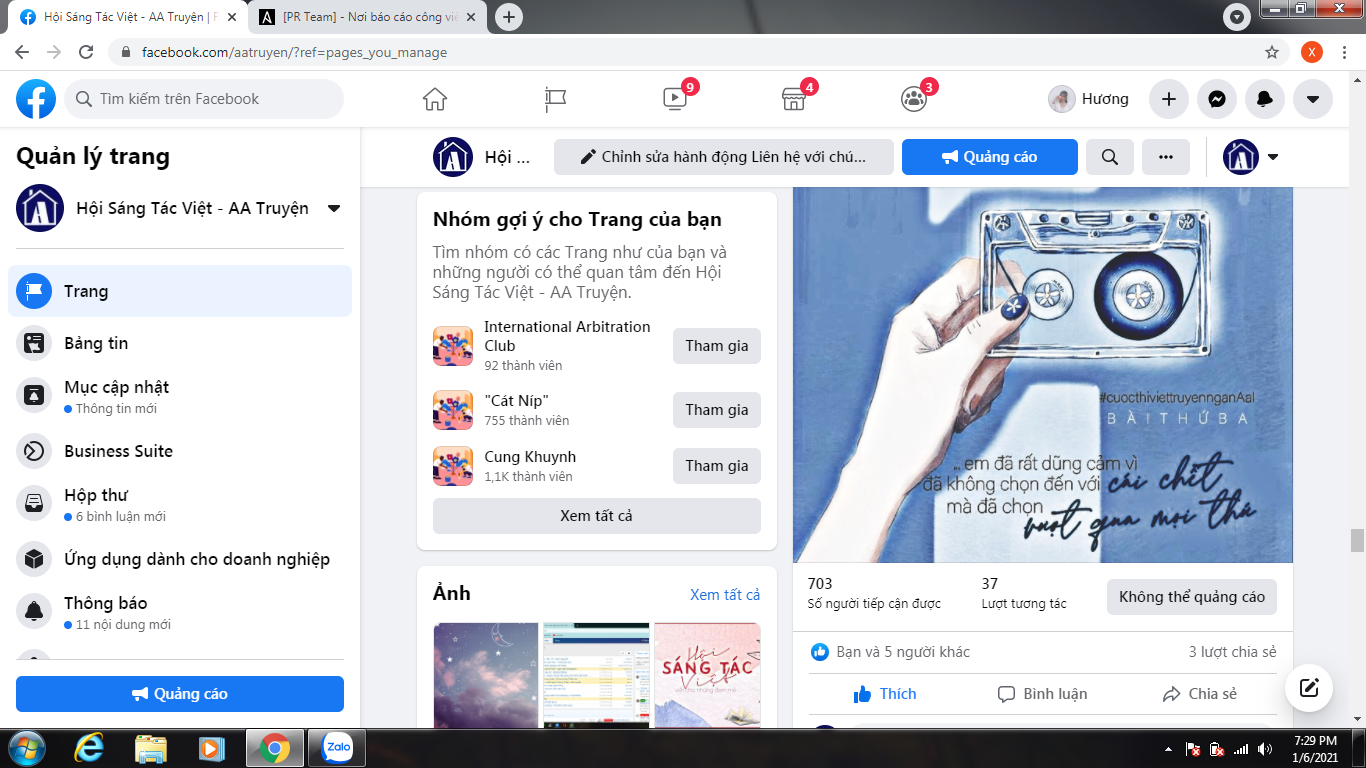The image size is (1366, 768).
Task: Click the Hương profile link
Action: (1089, 99)
